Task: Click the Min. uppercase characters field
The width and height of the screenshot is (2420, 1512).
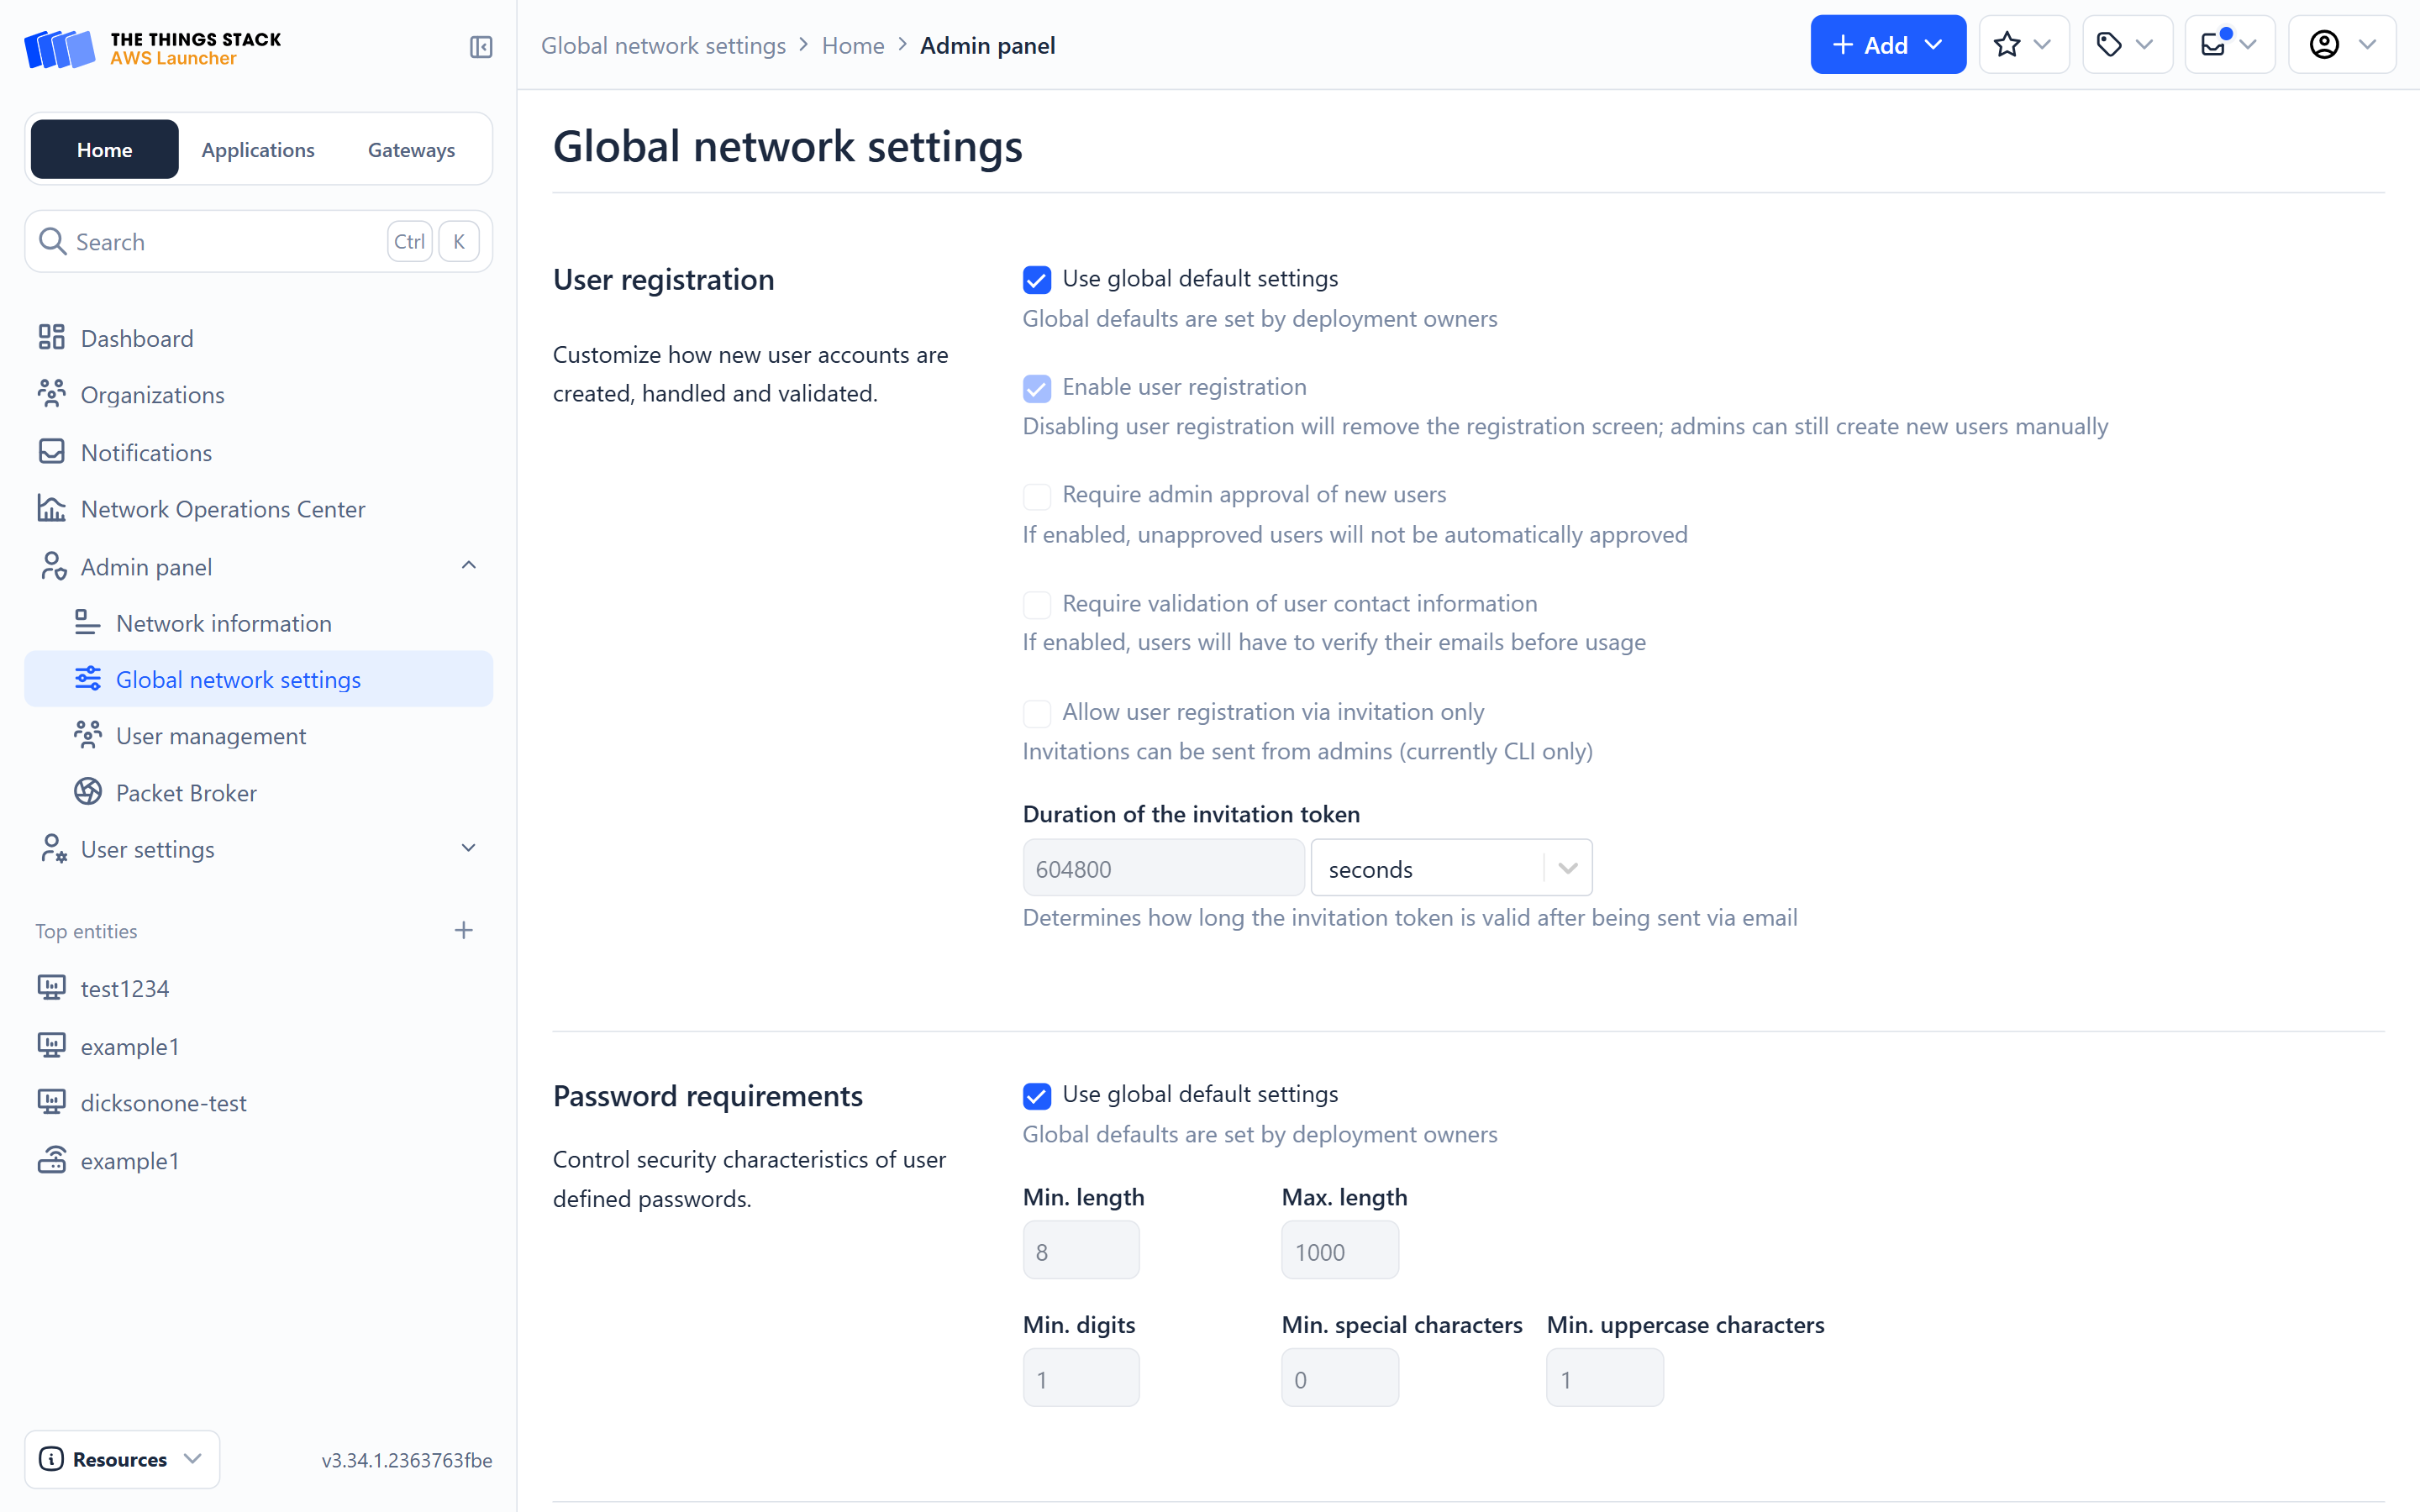Action: 1605,1378
